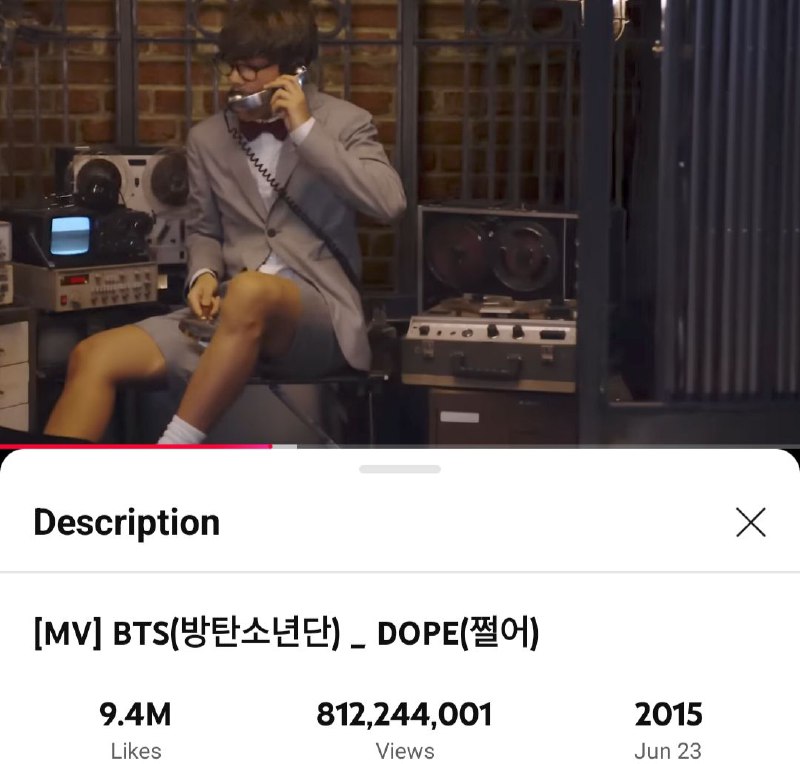
Task: Click the 9.4M likes count
Action: (x=135, y=714)
